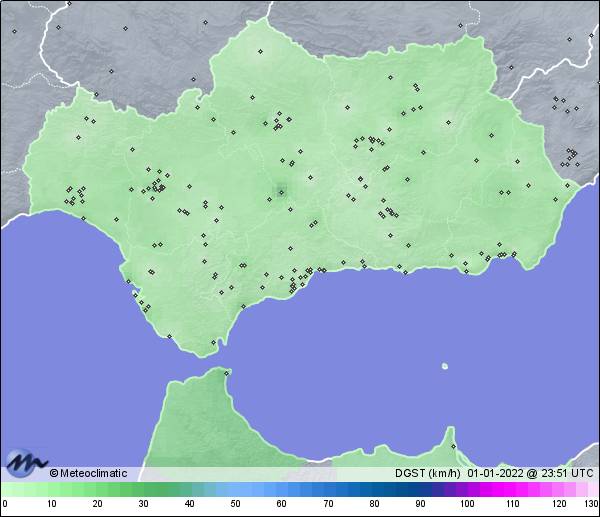Select the station marker inside the dark green gust spot
This screenshot has width=600, height=517.
click(x=282, y=192)
